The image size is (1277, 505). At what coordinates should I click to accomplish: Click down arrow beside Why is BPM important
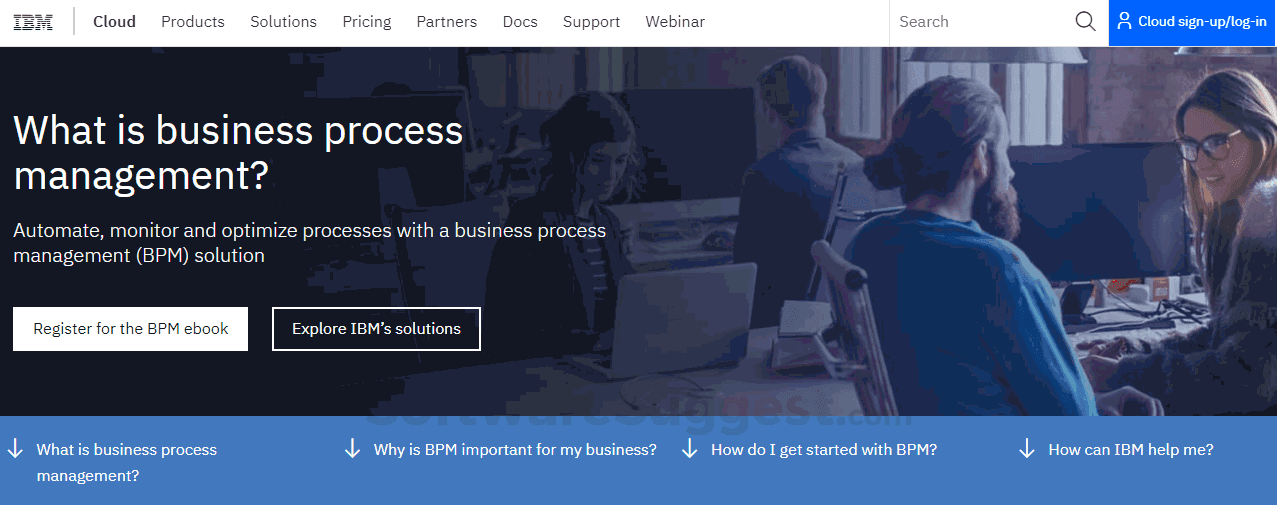pyautogui.click(x=352, y=447)
